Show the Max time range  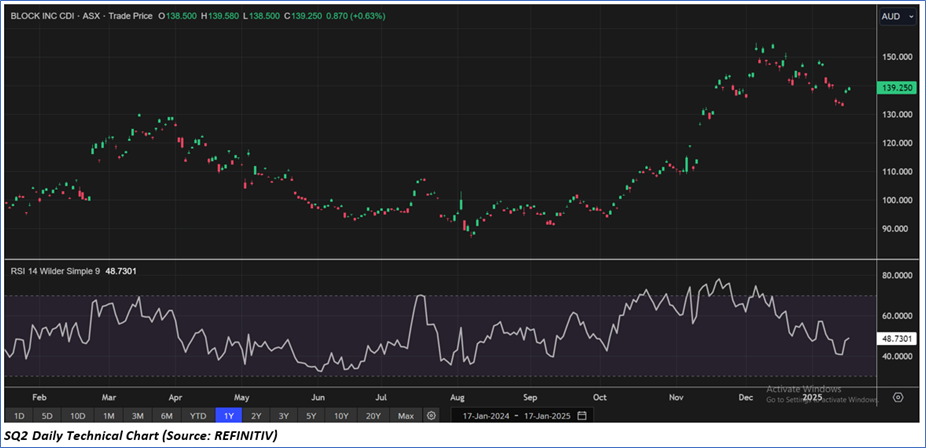tap(406, 416)
